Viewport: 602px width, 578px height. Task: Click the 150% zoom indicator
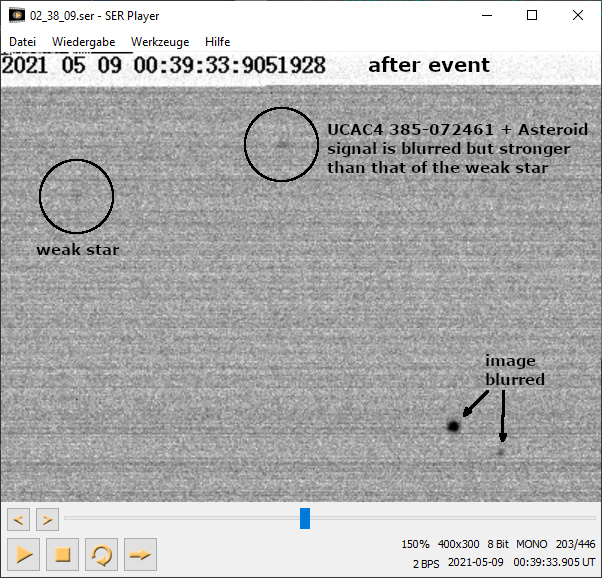click(x=415, y=544)
